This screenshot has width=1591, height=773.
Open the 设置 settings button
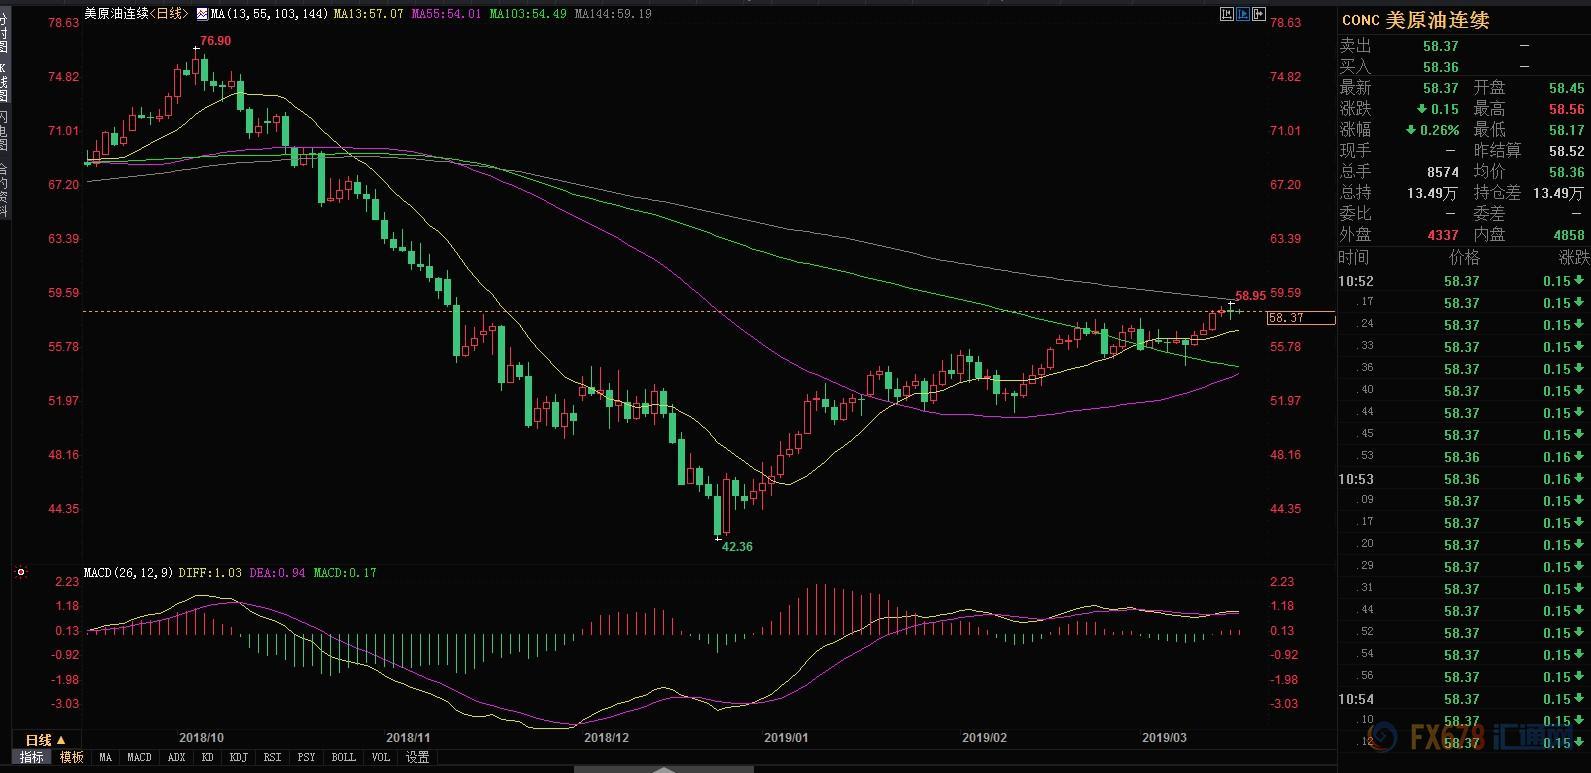[x=417, y=757]
